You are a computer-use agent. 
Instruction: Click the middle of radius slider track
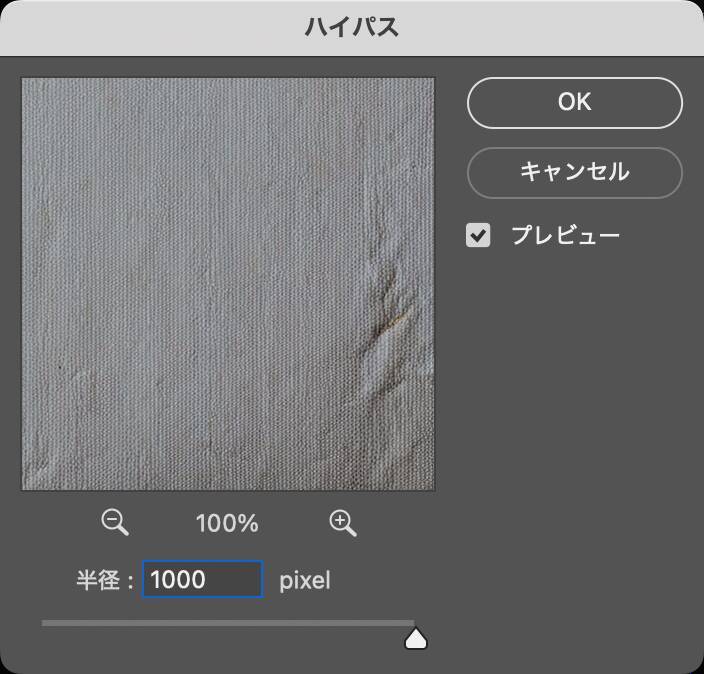228,623
